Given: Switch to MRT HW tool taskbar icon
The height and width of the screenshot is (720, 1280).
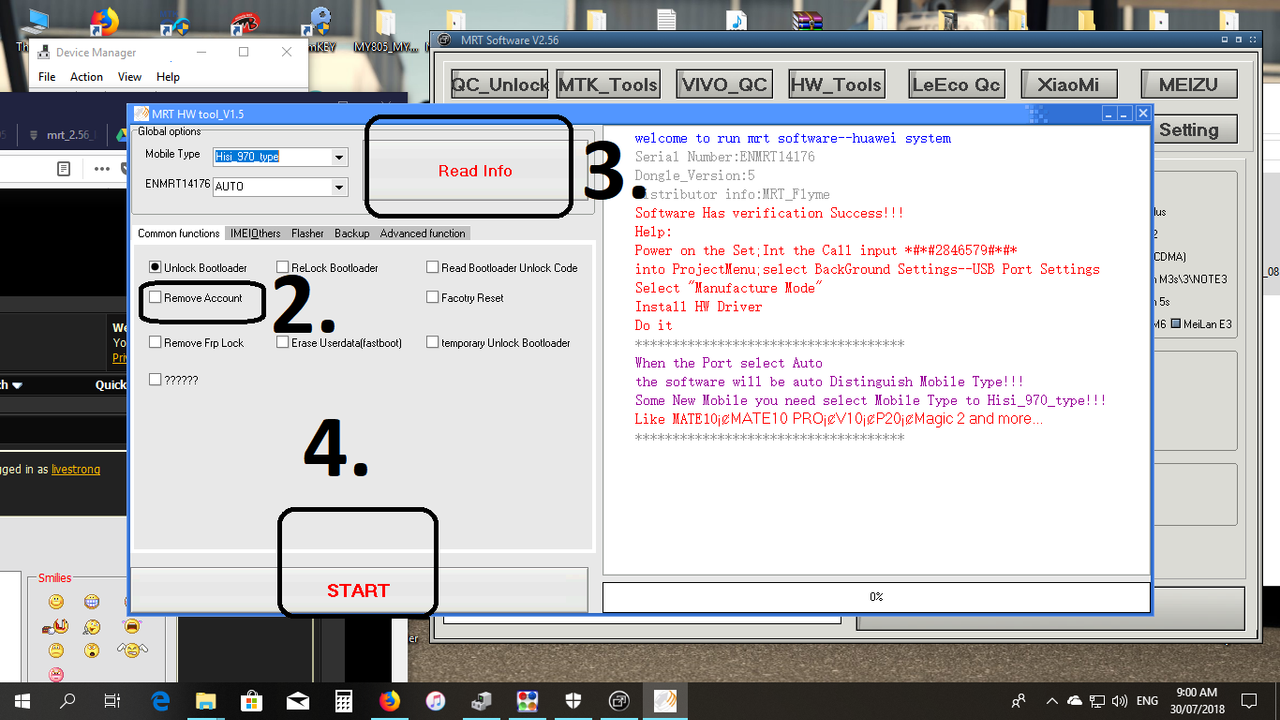Looking at the screenshot, I should pos(665,700).
